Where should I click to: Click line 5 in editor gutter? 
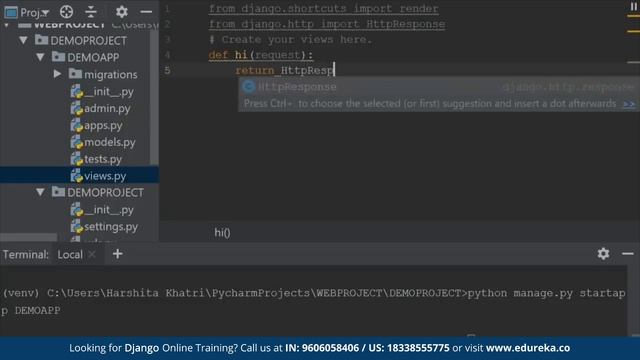click(167, 70)
